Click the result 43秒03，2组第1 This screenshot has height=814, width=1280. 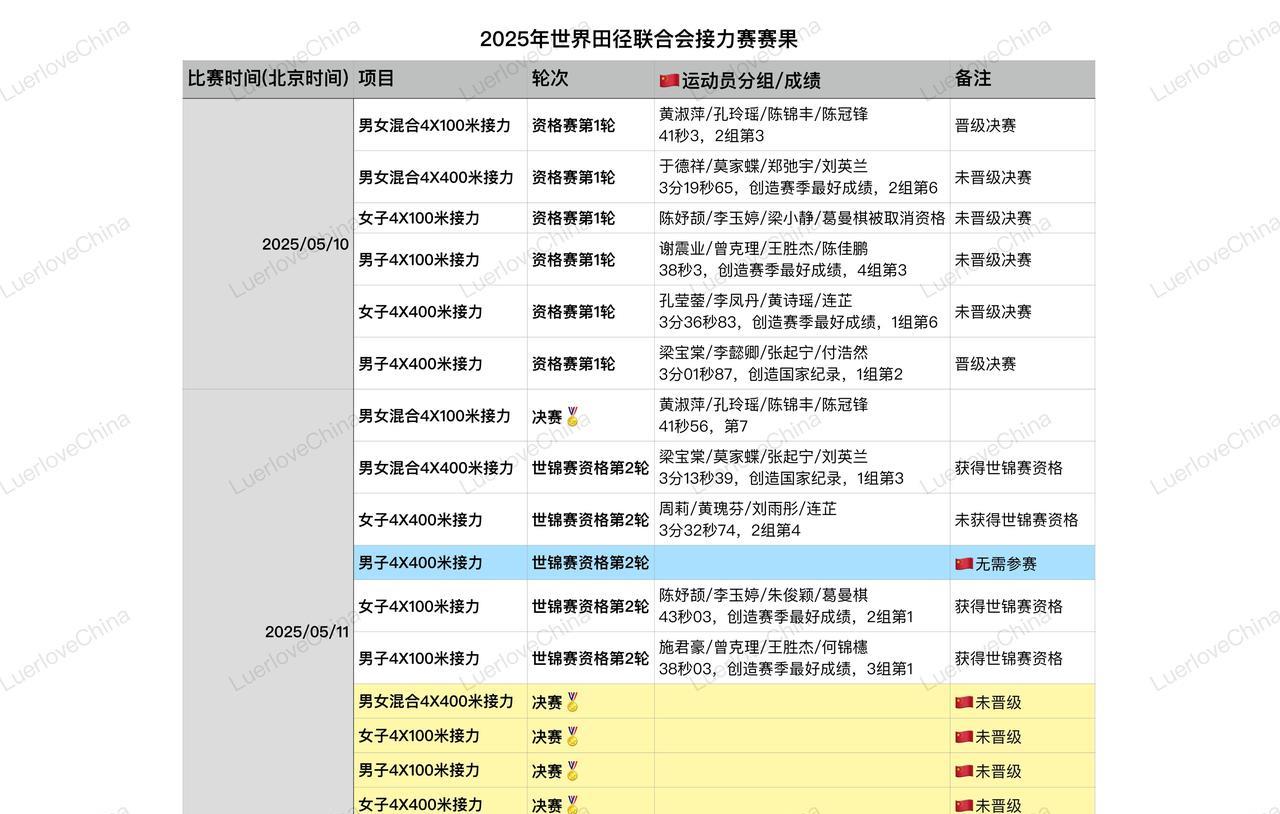click(786, 615)
